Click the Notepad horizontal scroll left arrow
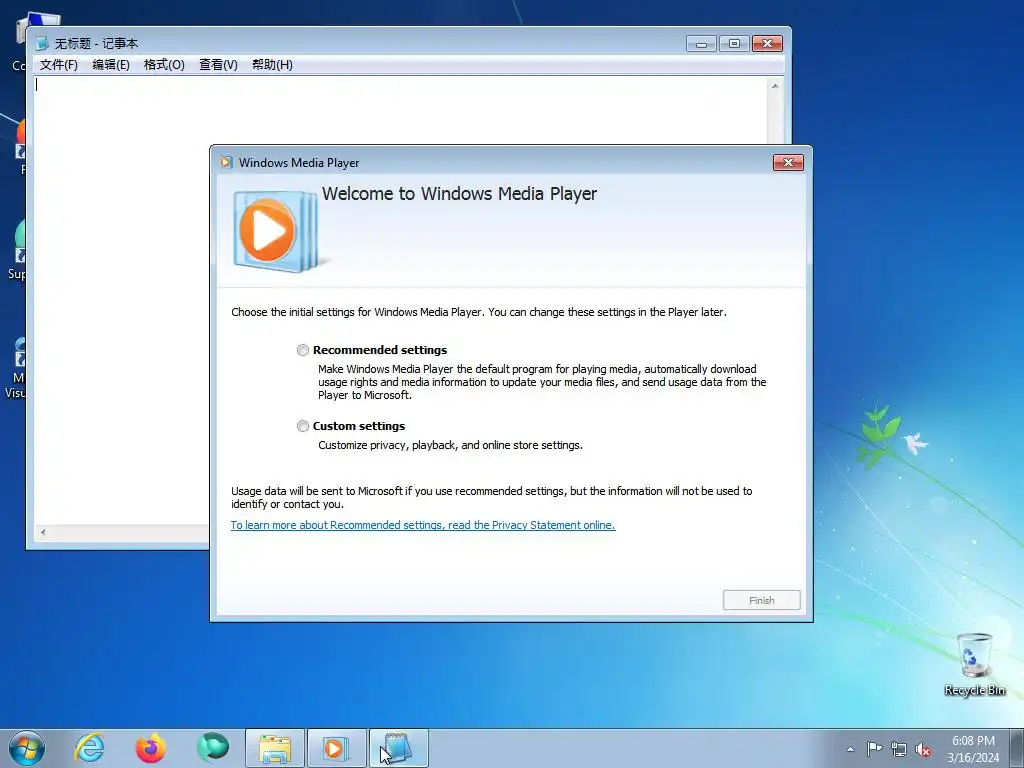This screenshot has width=1024, height=768. point(43,532)
